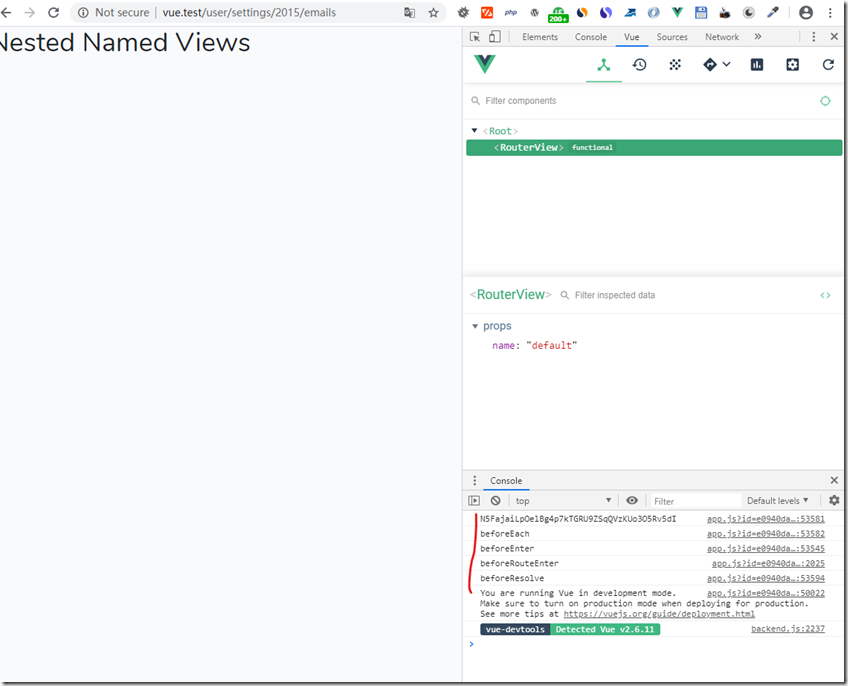Toggle the device toolbar in DevTools

494,37
